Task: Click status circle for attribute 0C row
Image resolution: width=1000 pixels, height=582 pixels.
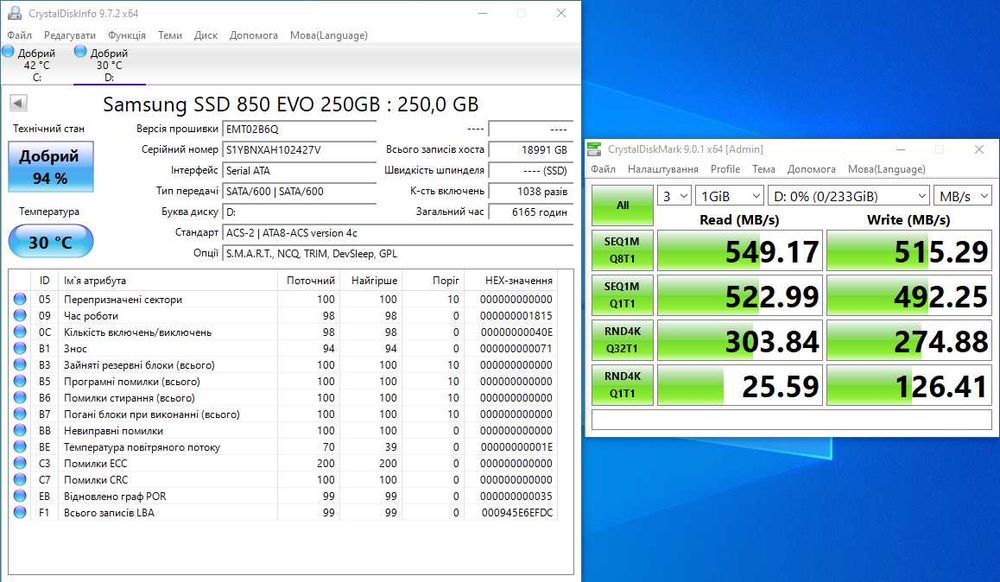Action: (20, 332)
